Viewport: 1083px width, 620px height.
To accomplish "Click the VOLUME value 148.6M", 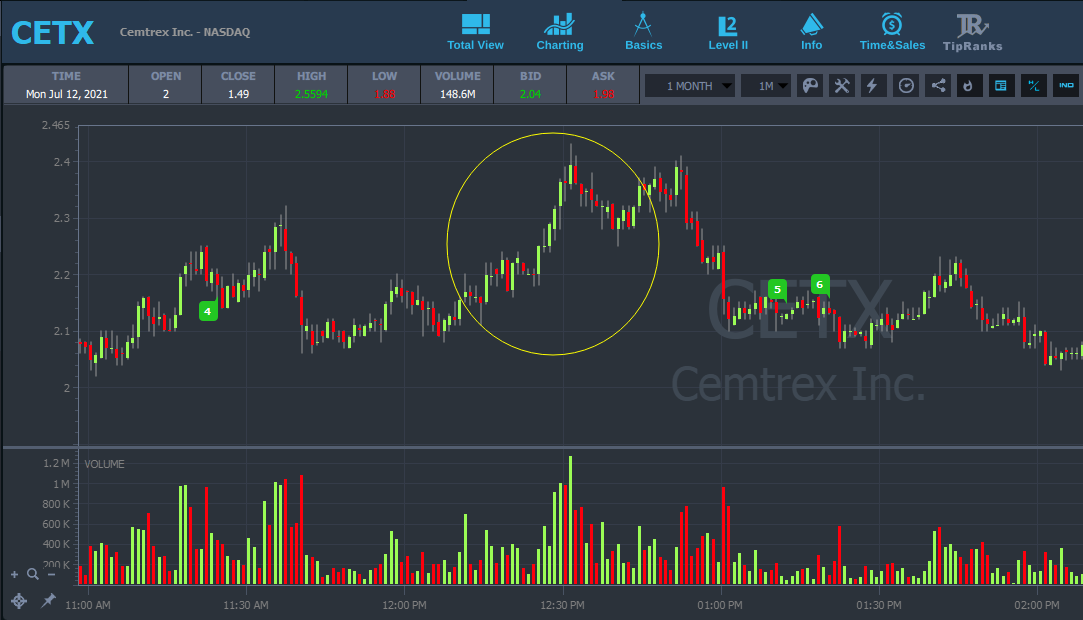I will [x=457, y=94].
